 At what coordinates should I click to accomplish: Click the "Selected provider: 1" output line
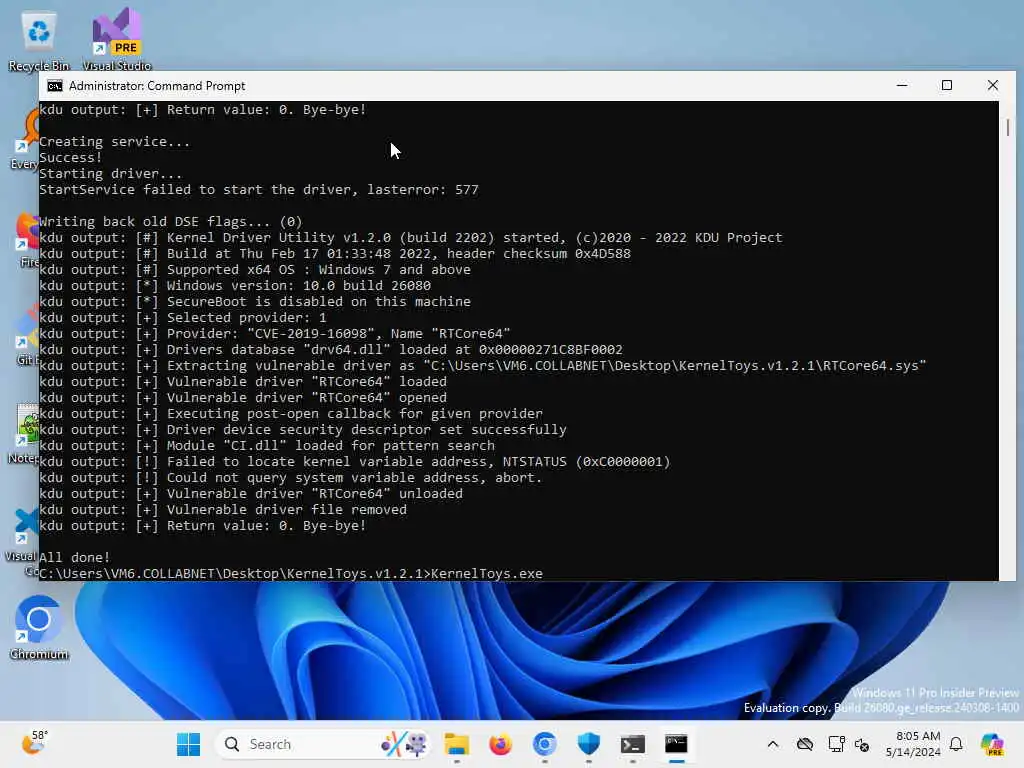pos(183,317)
